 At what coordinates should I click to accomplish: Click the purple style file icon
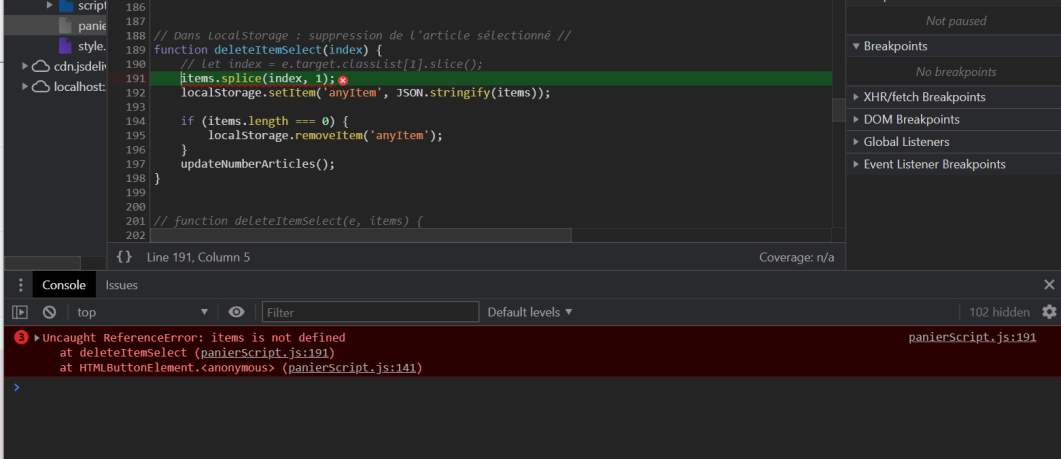65,46
